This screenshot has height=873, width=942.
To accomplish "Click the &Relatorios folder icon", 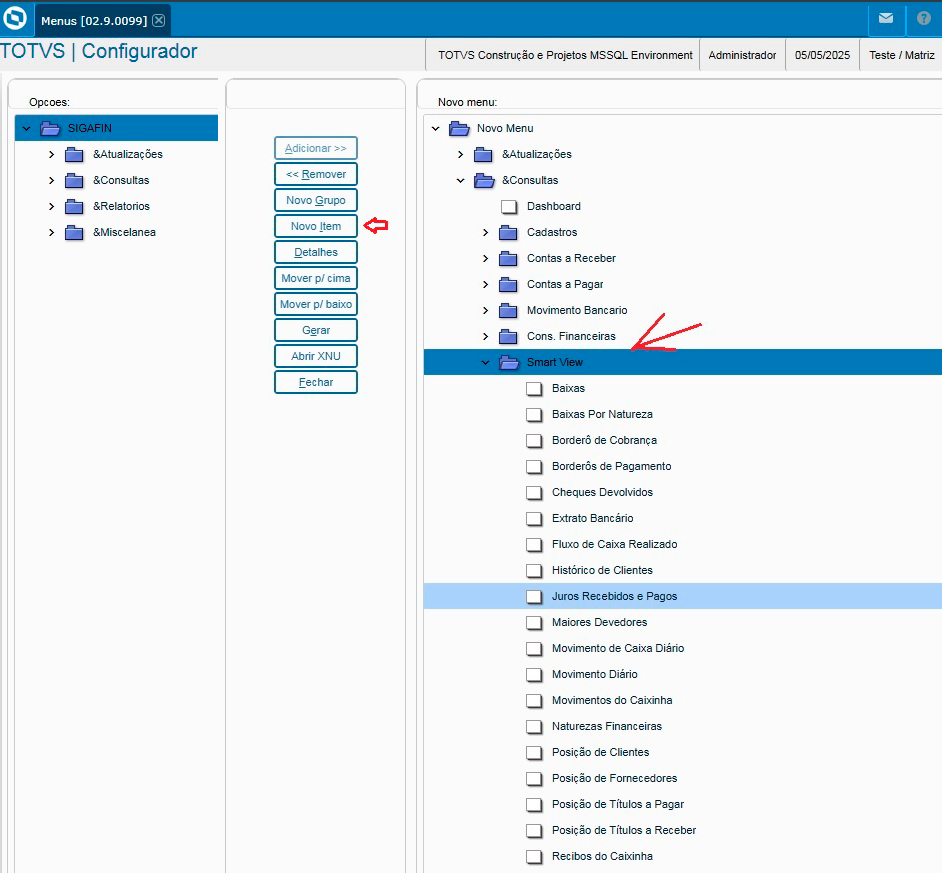I will click(74, 206).
